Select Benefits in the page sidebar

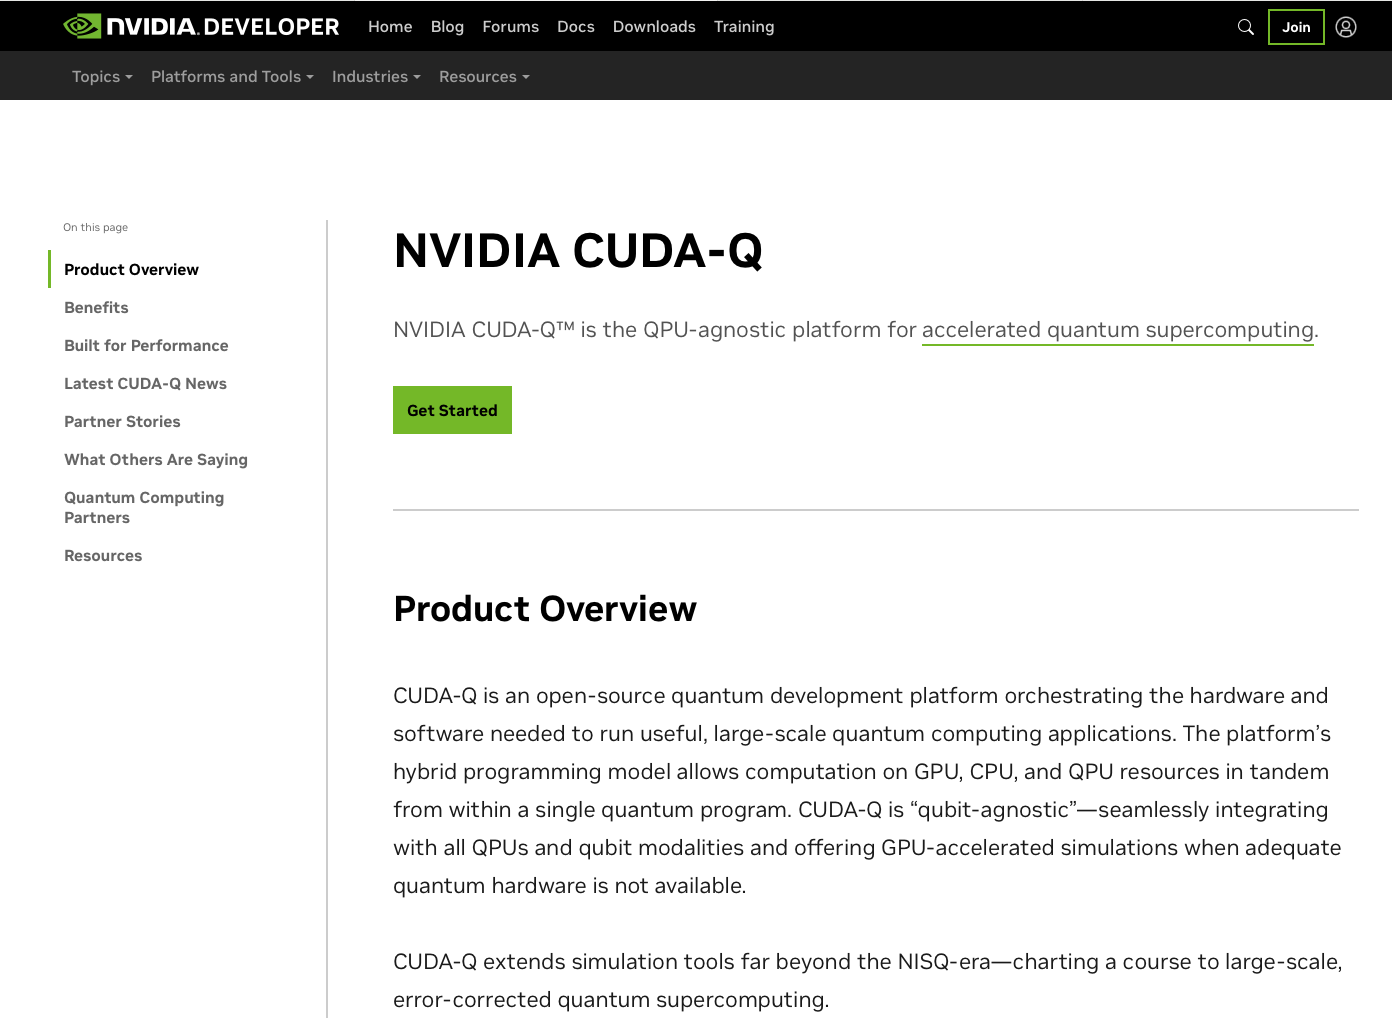pyautogui.click(x=96, y=307)
